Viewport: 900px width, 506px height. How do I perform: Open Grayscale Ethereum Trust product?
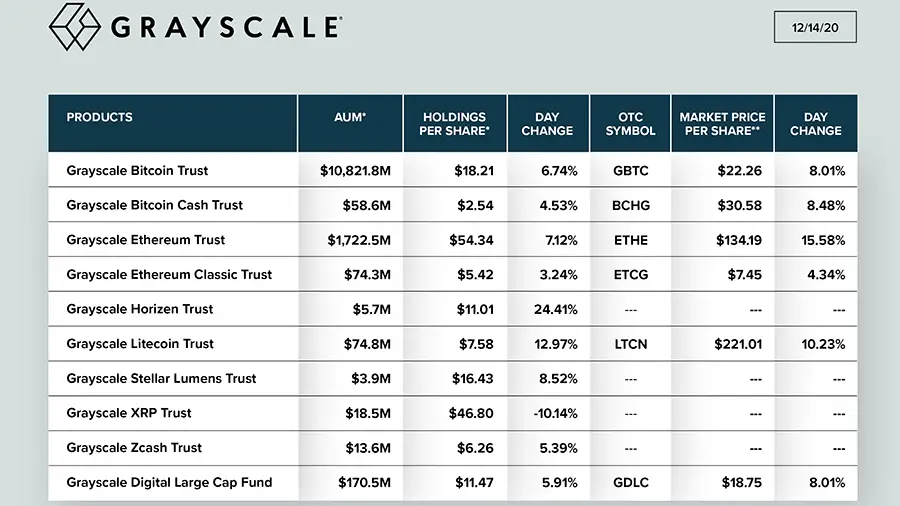click(x=146, y=240)
